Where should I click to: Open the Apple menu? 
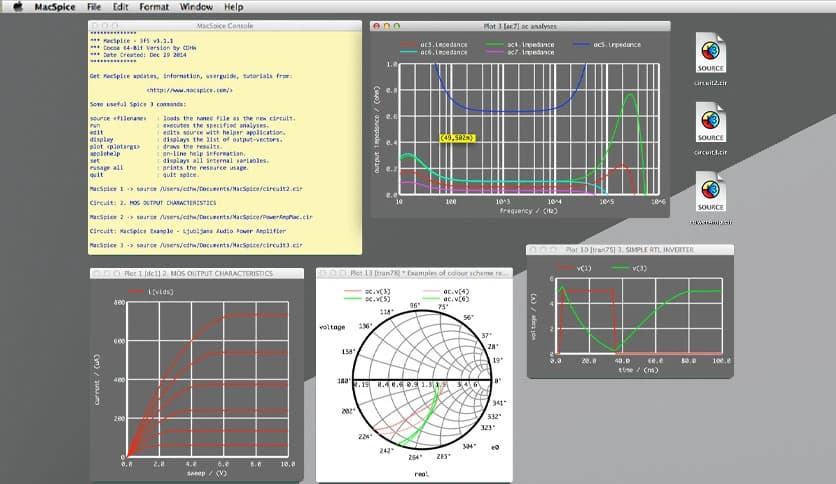pos(16,7)
